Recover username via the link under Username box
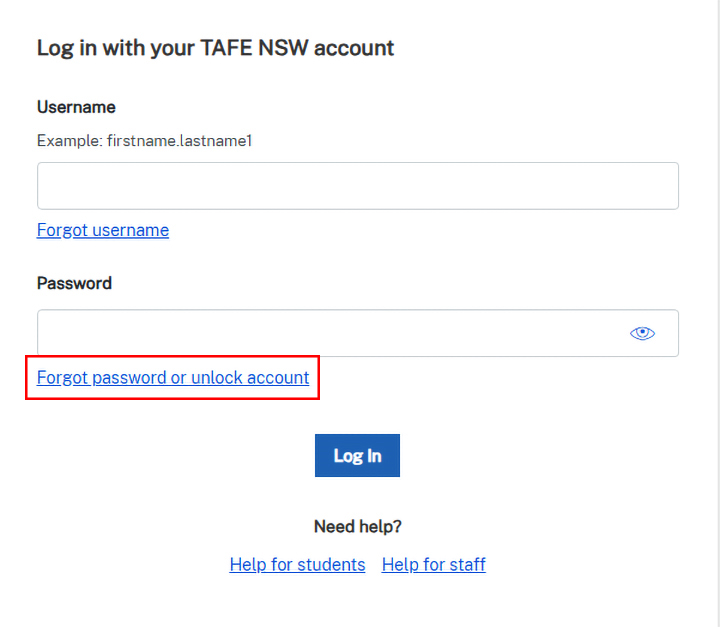 [103, 230]
